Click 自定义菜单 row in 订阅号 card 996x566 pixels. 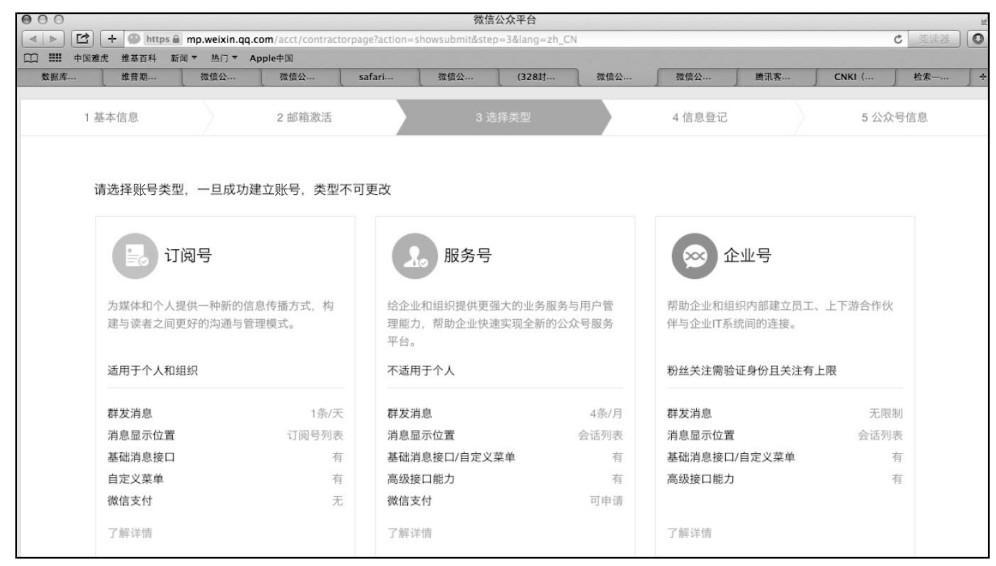coord(225,479)
